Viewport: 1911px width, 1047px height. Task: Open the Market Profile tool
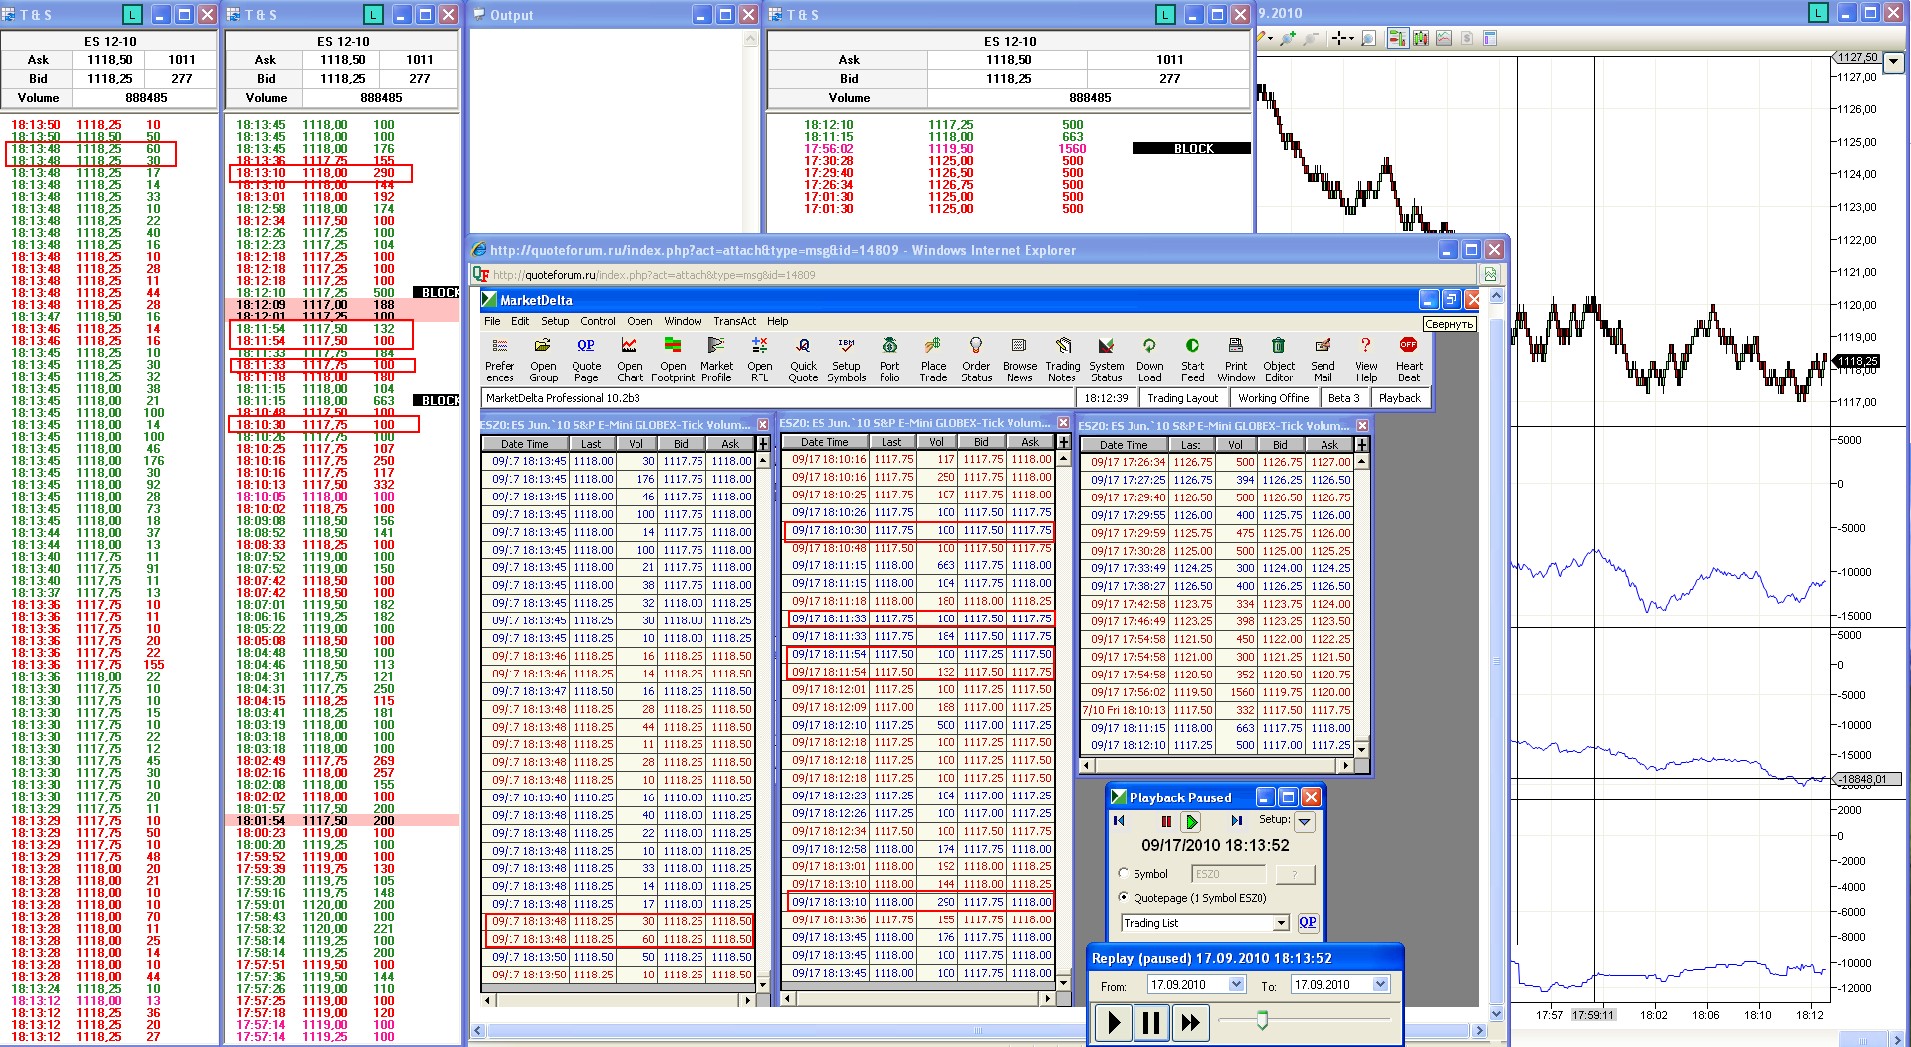click(715, 359)
